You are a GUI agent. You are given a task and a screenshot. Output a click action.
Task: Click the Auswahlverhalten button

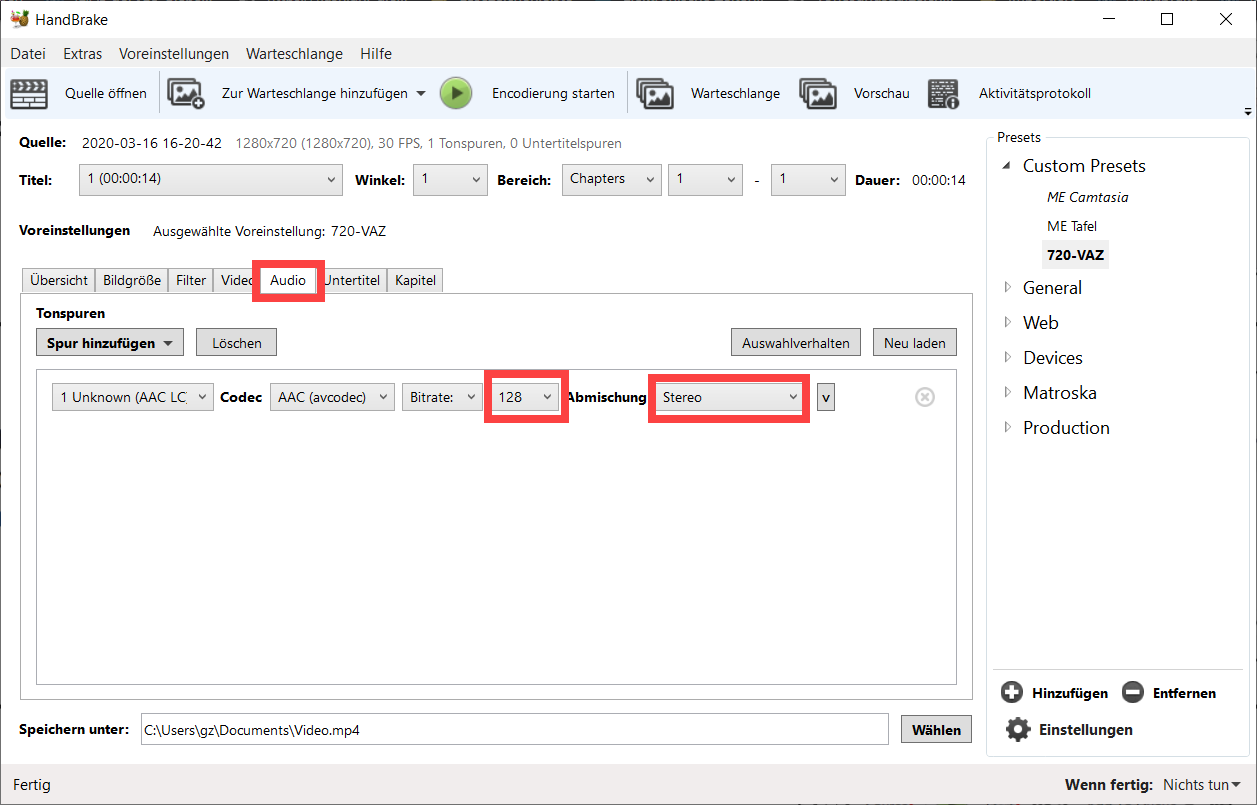796,343
